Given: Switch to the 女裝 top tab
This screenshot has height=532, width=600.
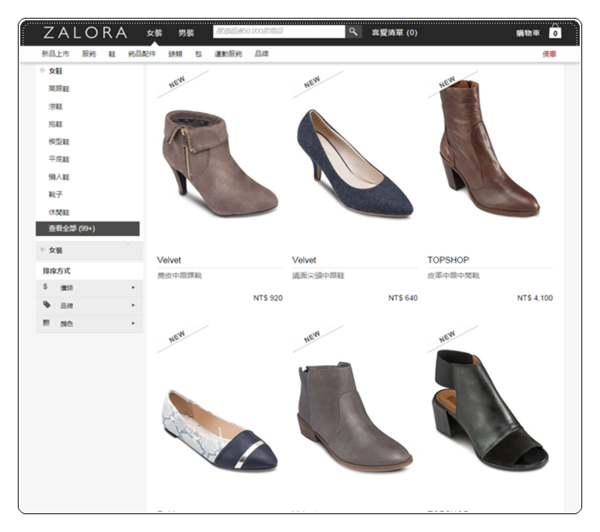Looking at the screenshot, I should [x=154, y=33].
